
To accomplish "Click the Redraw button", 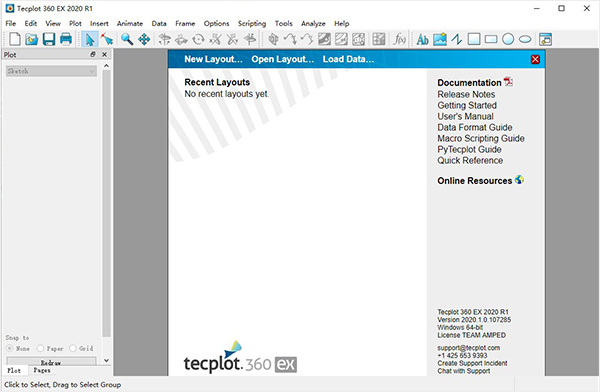I will coord(51,361).
